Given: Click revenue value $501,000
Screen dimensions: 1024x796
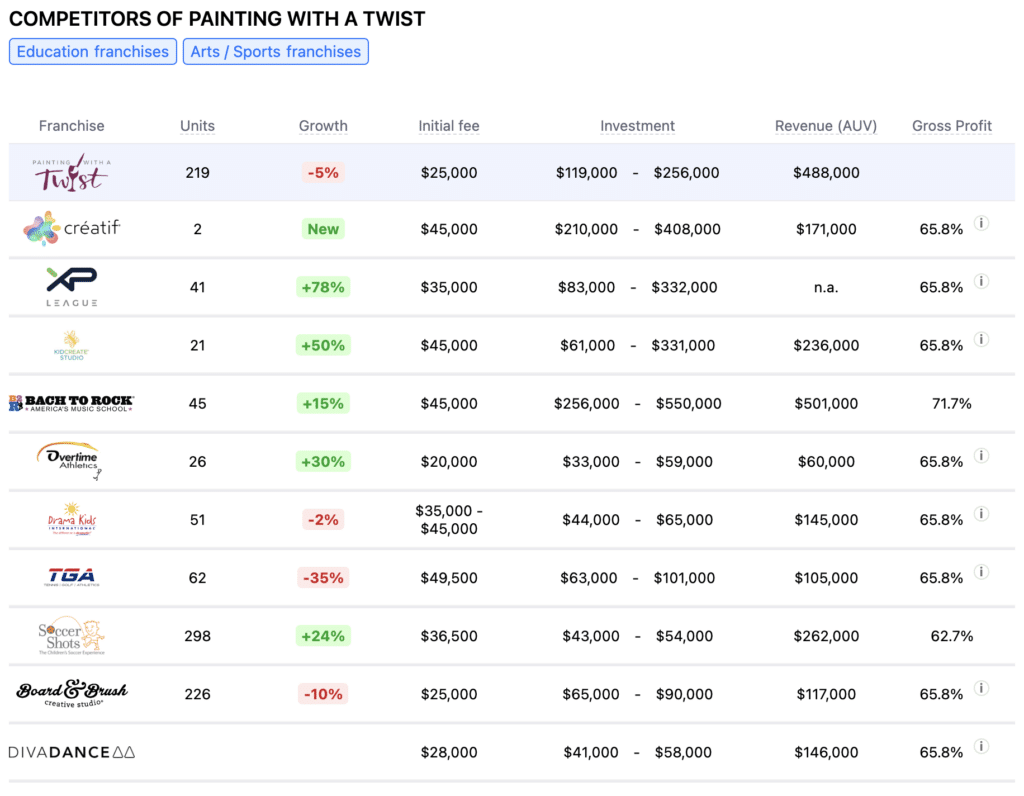Looking at the screenshot, I should coord(826,403).
